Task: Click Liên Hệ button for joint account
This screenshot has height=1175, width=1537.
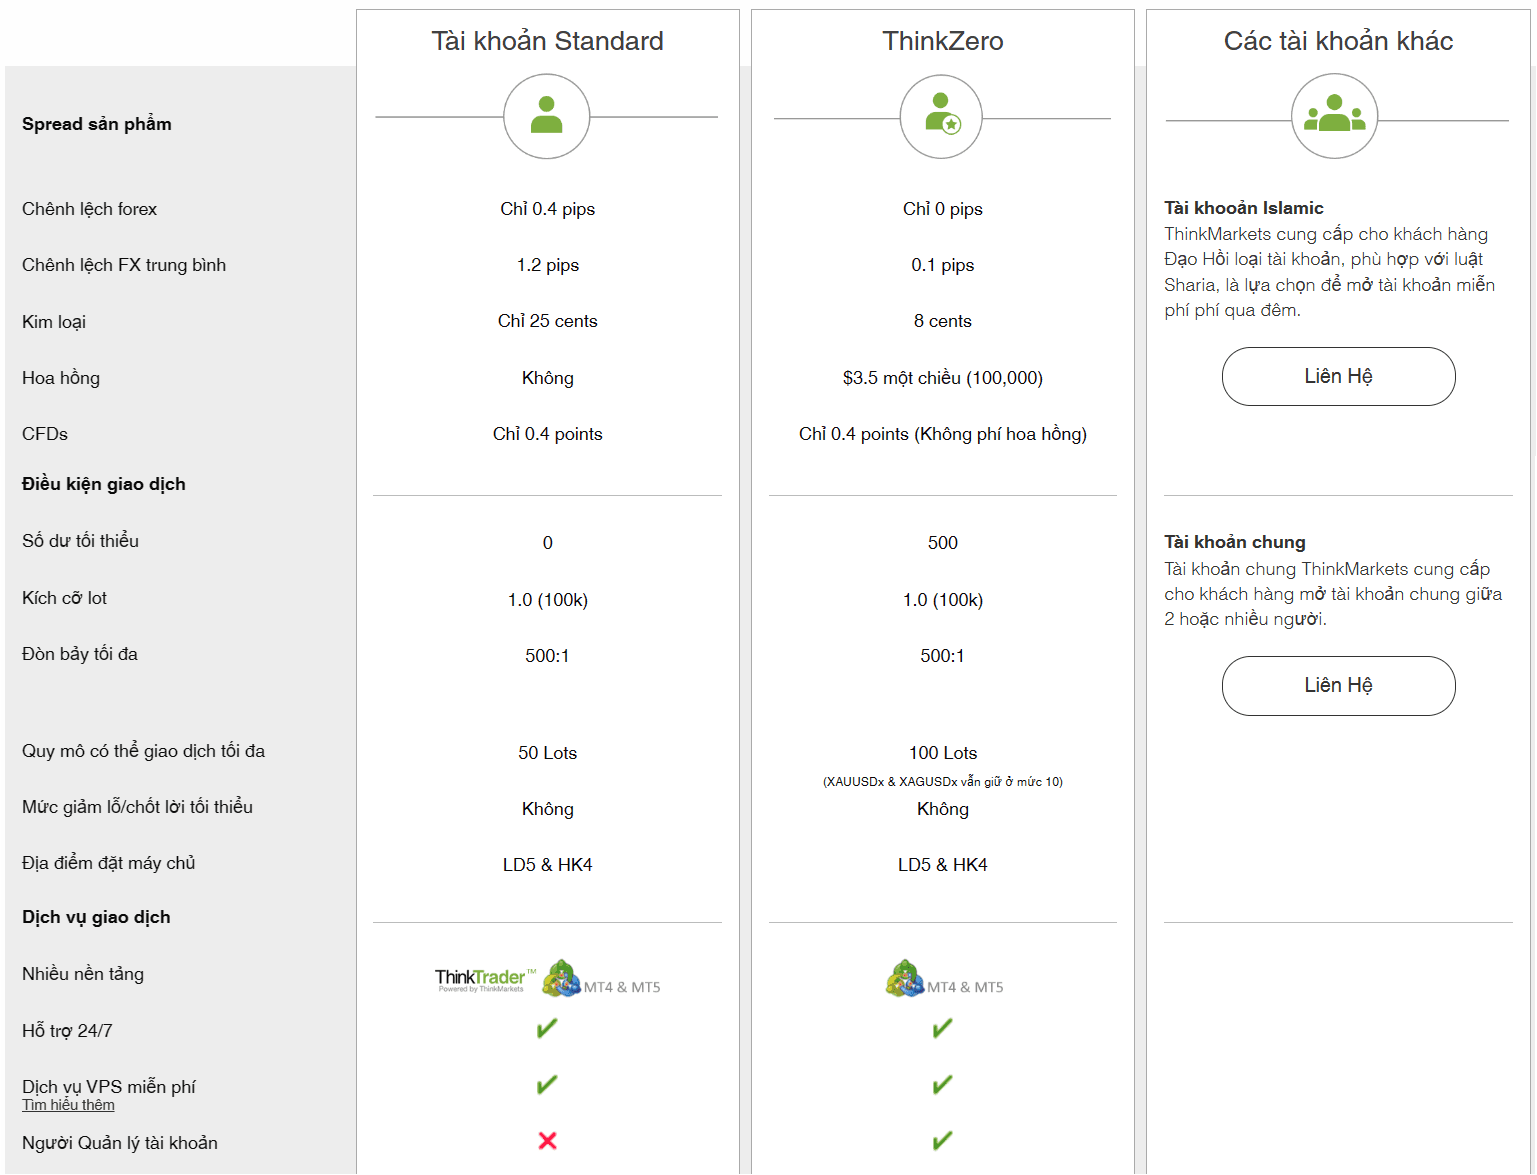Action: click(x=1338, y=685)
